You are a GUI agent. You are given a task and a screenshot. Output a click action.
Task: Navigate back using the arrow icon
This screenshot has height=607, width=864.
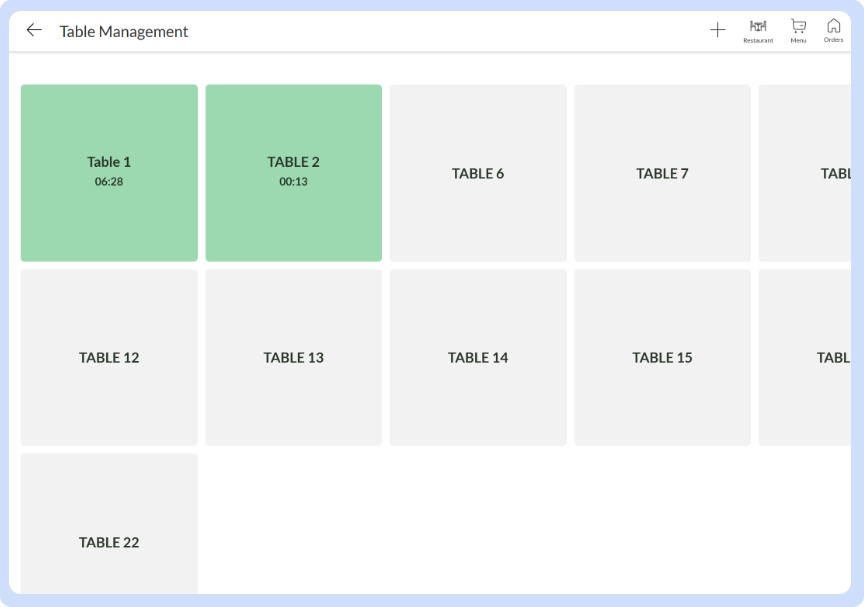pyautogui.click(x=34, y=30)
